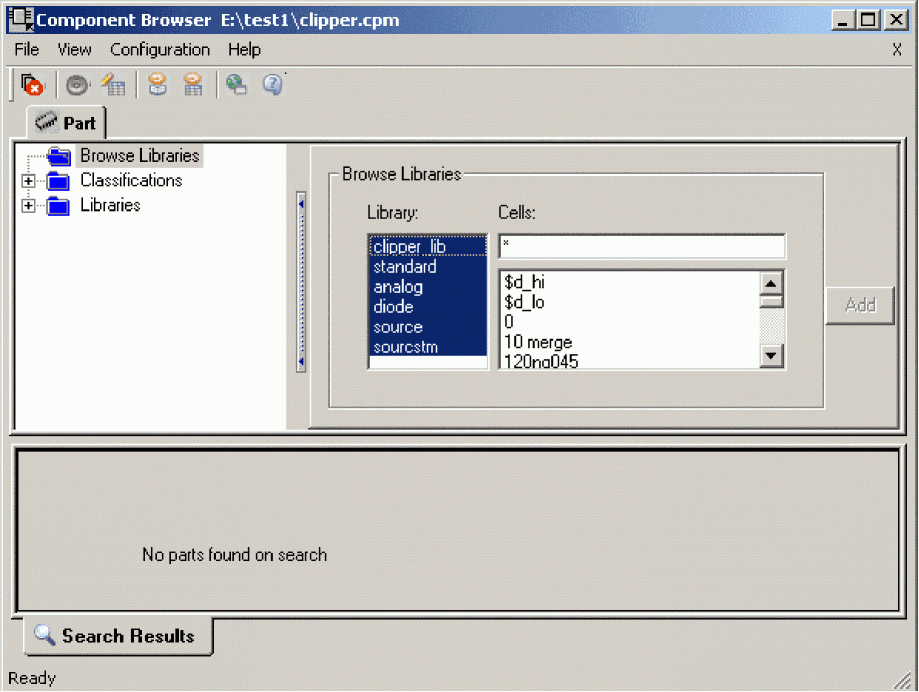Viewport: 919px width, 692px height.
Task: Minimize the Component Browser window
Action: (x=843, y=21)
